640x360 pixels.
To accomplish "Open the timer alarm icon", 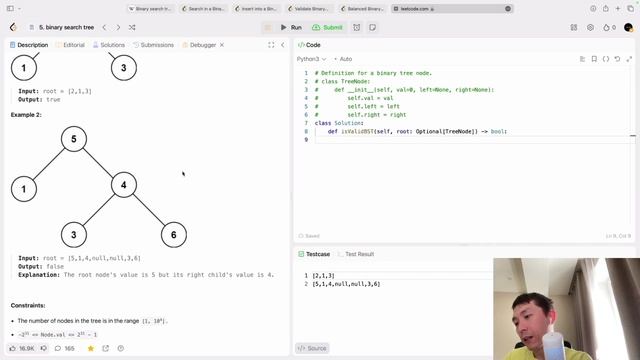I will (357, 27).
